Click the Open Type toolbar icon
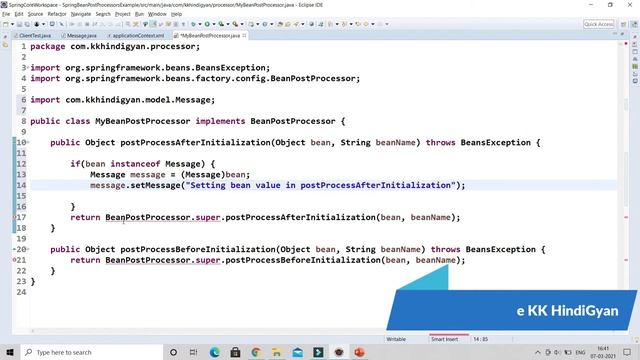The height and width of the screenshot is (360, 640). (280, 24)
